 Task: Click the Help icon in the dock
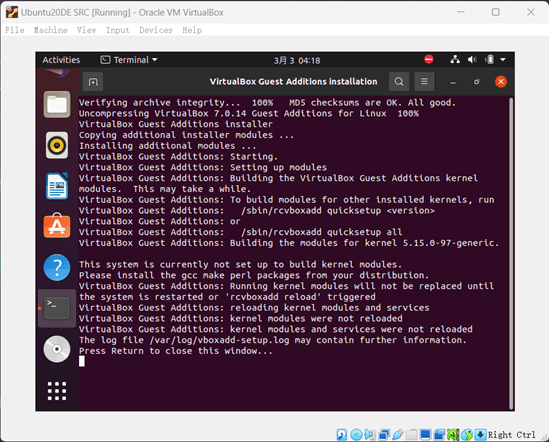(x=57, y=267)
